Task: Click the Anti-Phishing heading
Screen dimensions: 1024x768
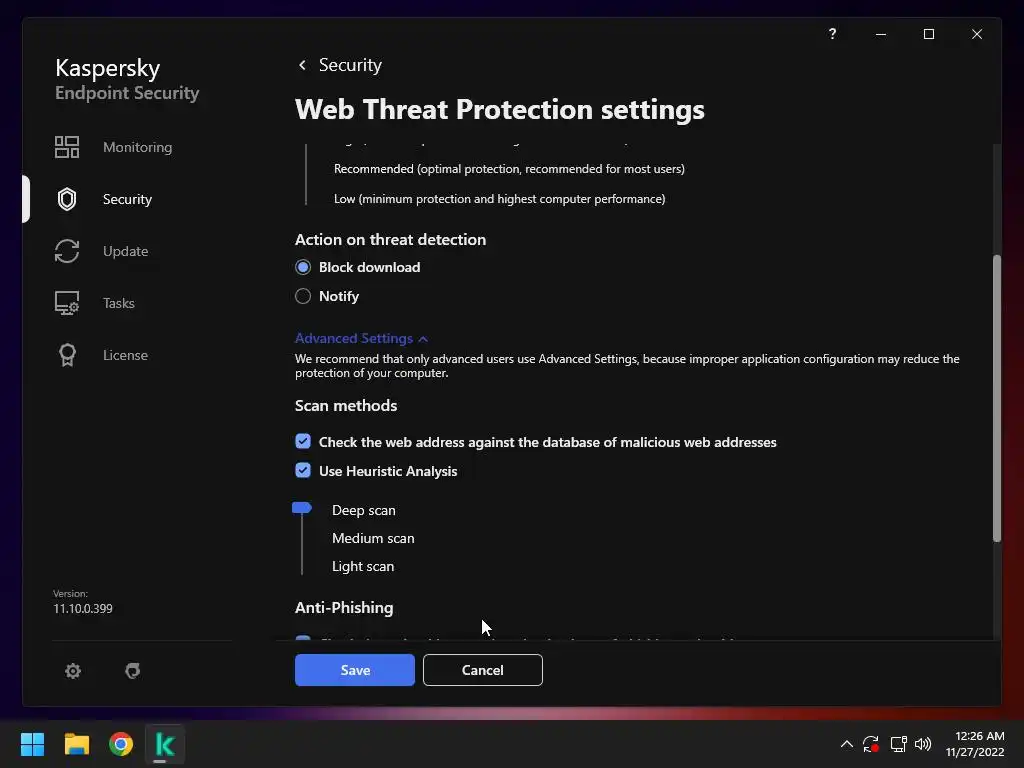Action: (344, 607)
